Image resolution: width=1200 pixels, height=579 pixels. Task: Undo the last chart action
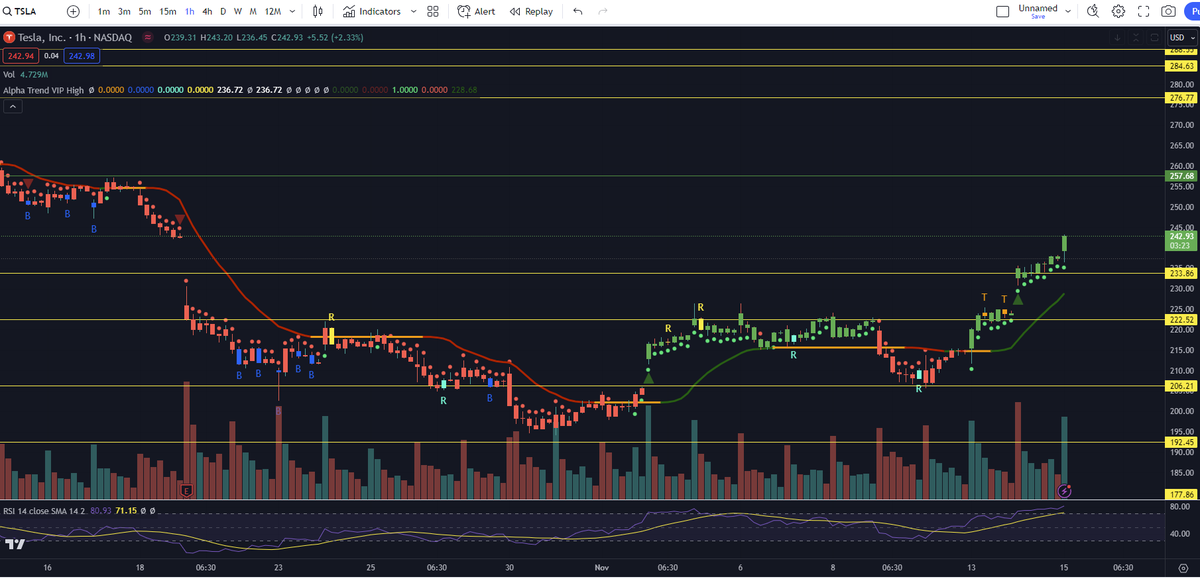[x=578, y=12]
